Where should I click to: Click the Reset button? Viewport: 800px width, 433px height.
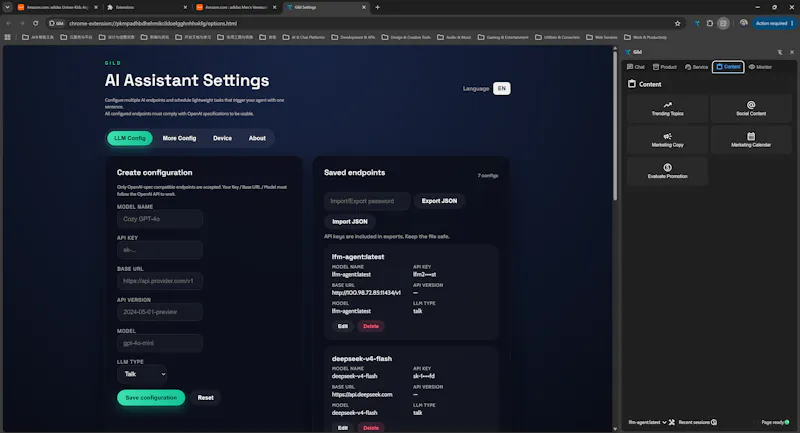pos(206,398)
